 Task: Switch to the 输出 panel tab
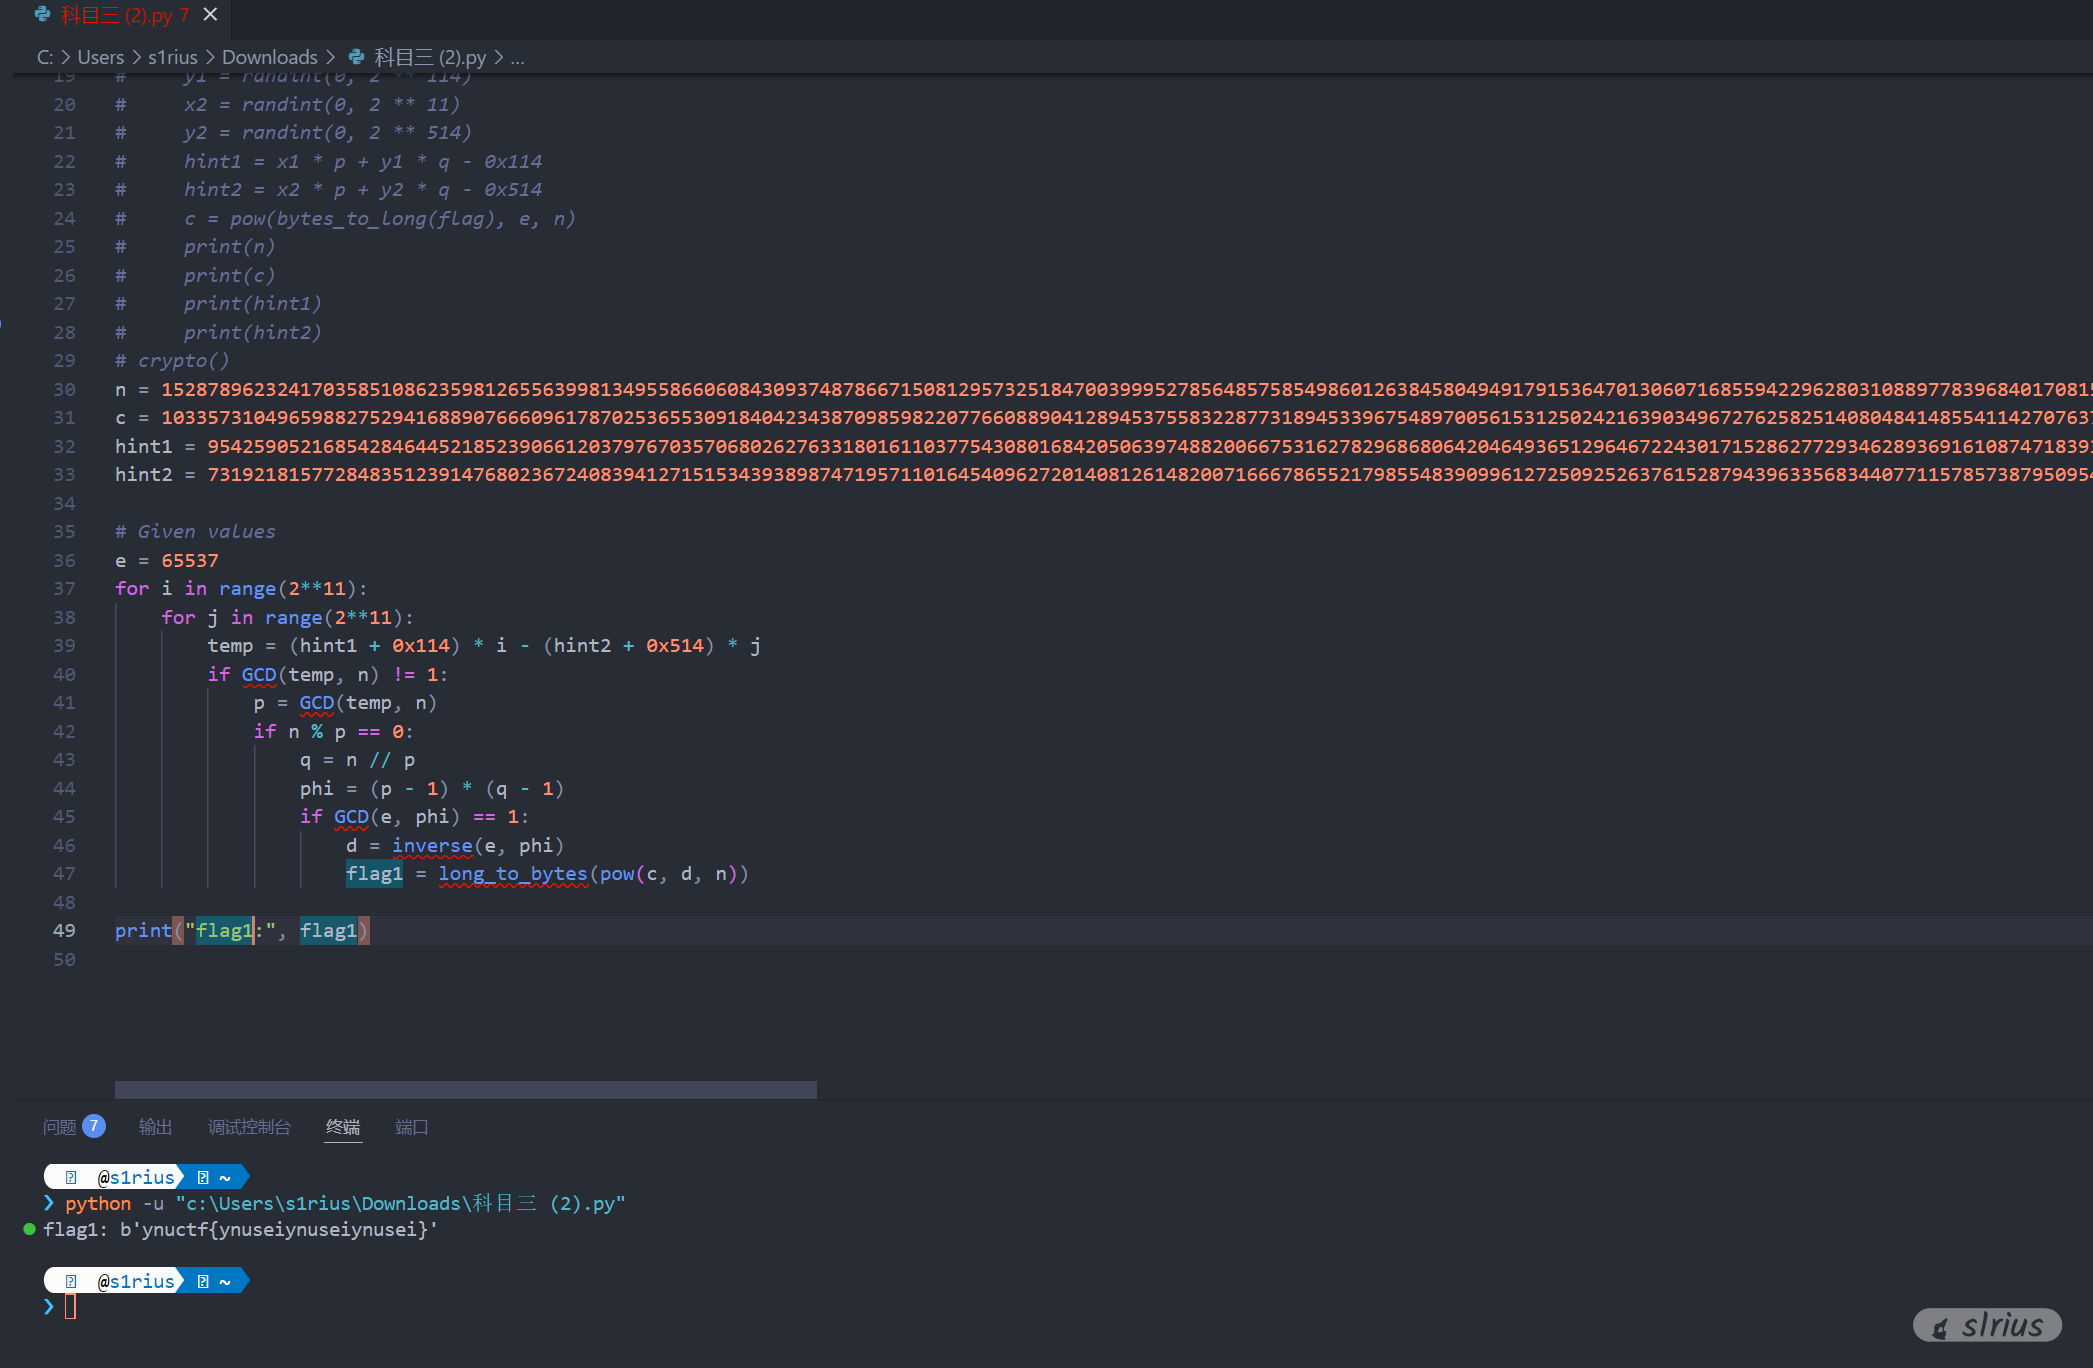pyautogui.click(x=155, y=1127)
